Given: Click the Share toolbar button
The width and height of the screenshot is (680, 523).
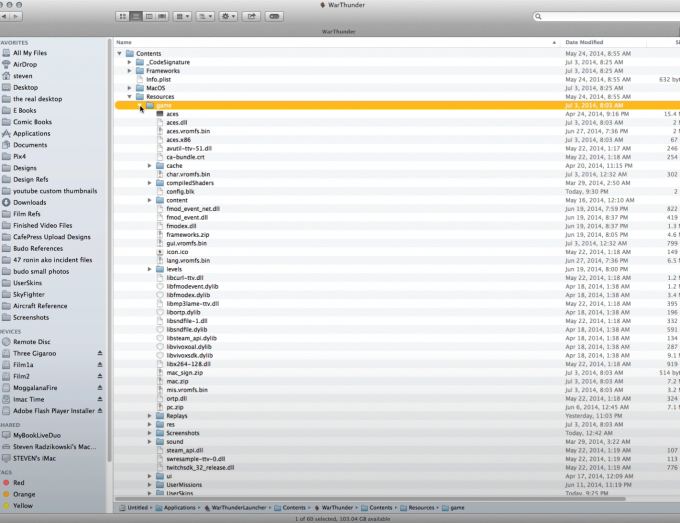Looking at the screenshot, I should click(251, 16).
